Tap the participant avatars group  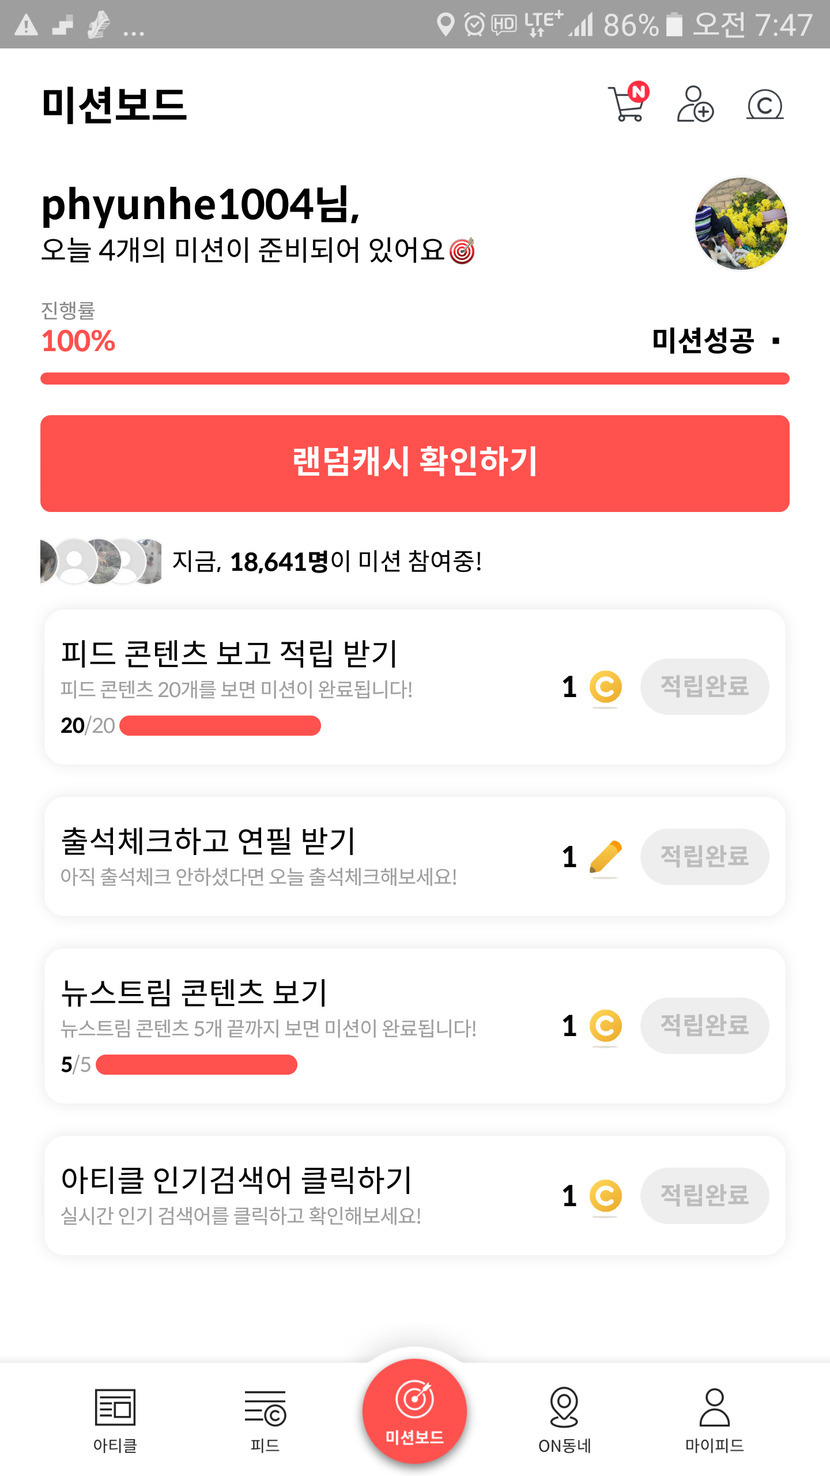[x=100, y=561]
